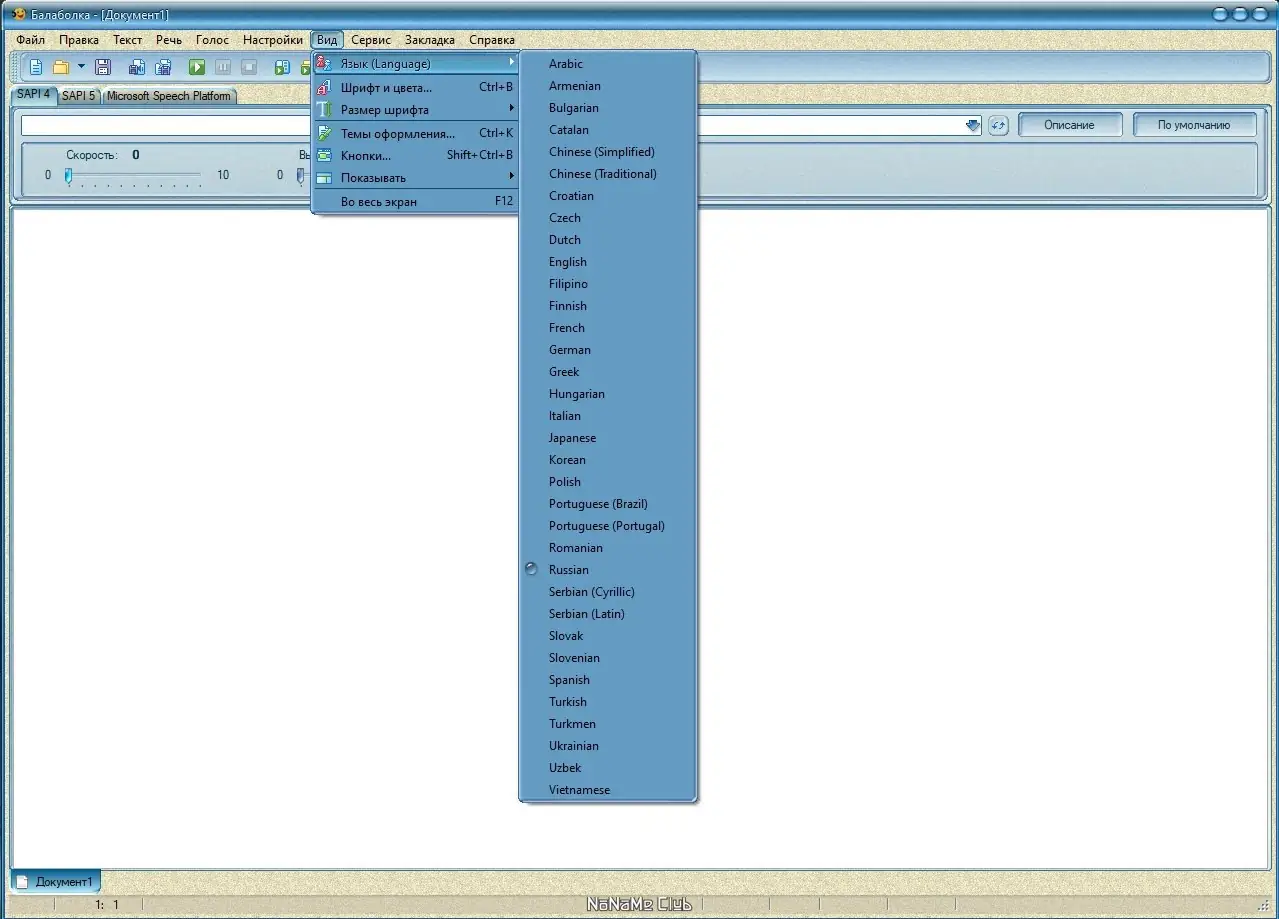The height and width of the screenshot is (919, 1279).
Task: Switch to Microsoft Speech Platform tab
Action: pos(168,96)
